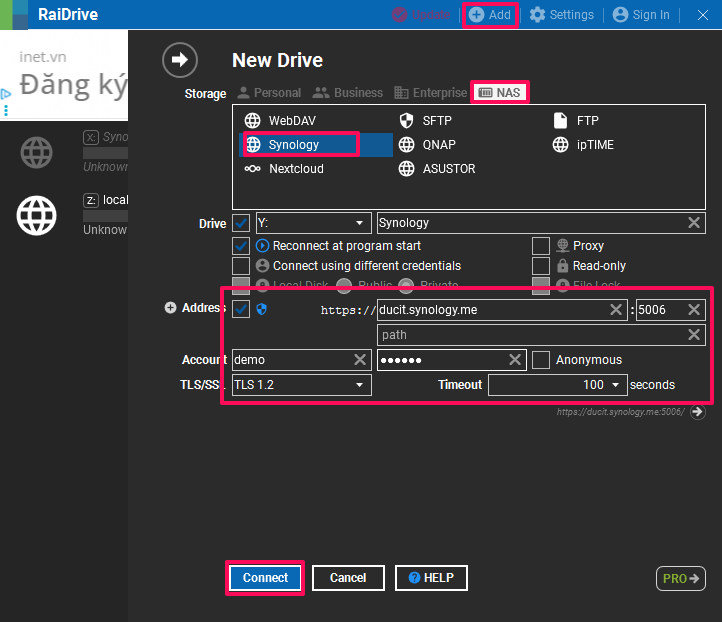Viewport: 722px width, 622px height.
Task: Uncheck Reconnect at program start
Action: (x=241, y=246)
